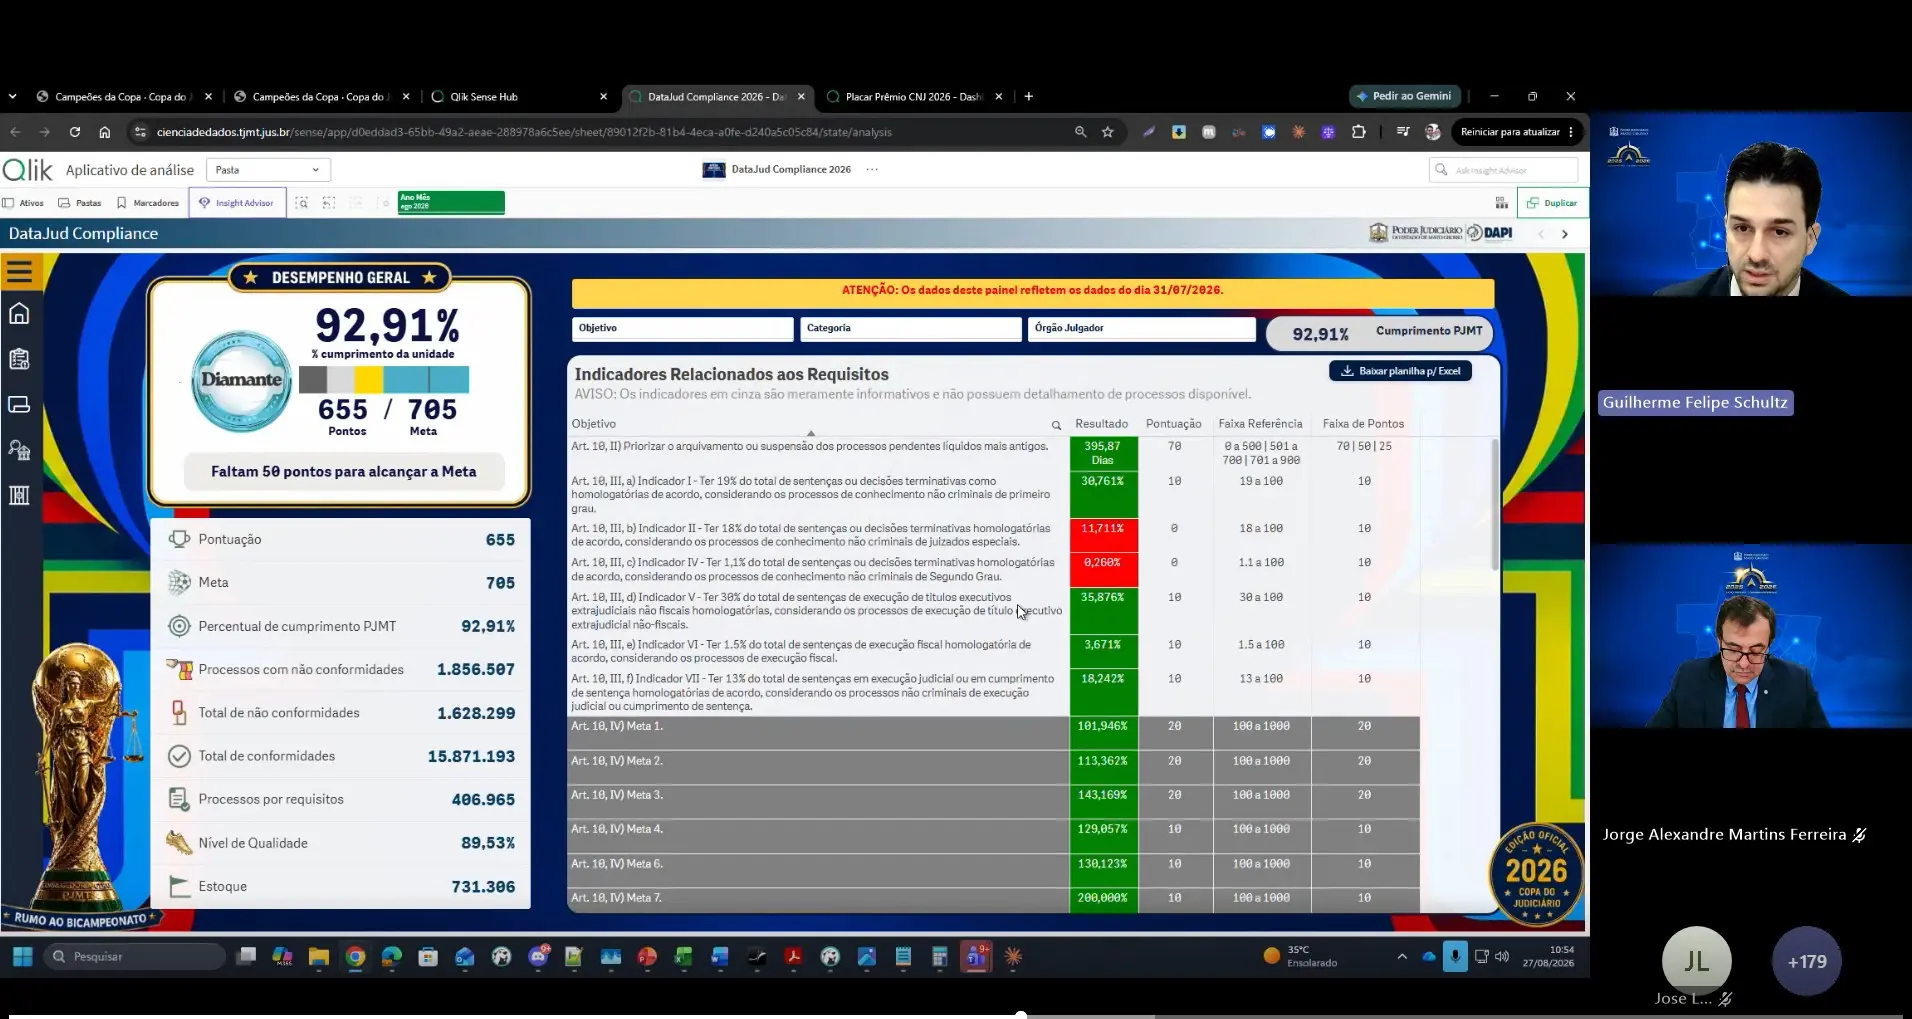1912x1019 pixels.
Task: Show hidden system tray icons
Action: coord(1402,957)
